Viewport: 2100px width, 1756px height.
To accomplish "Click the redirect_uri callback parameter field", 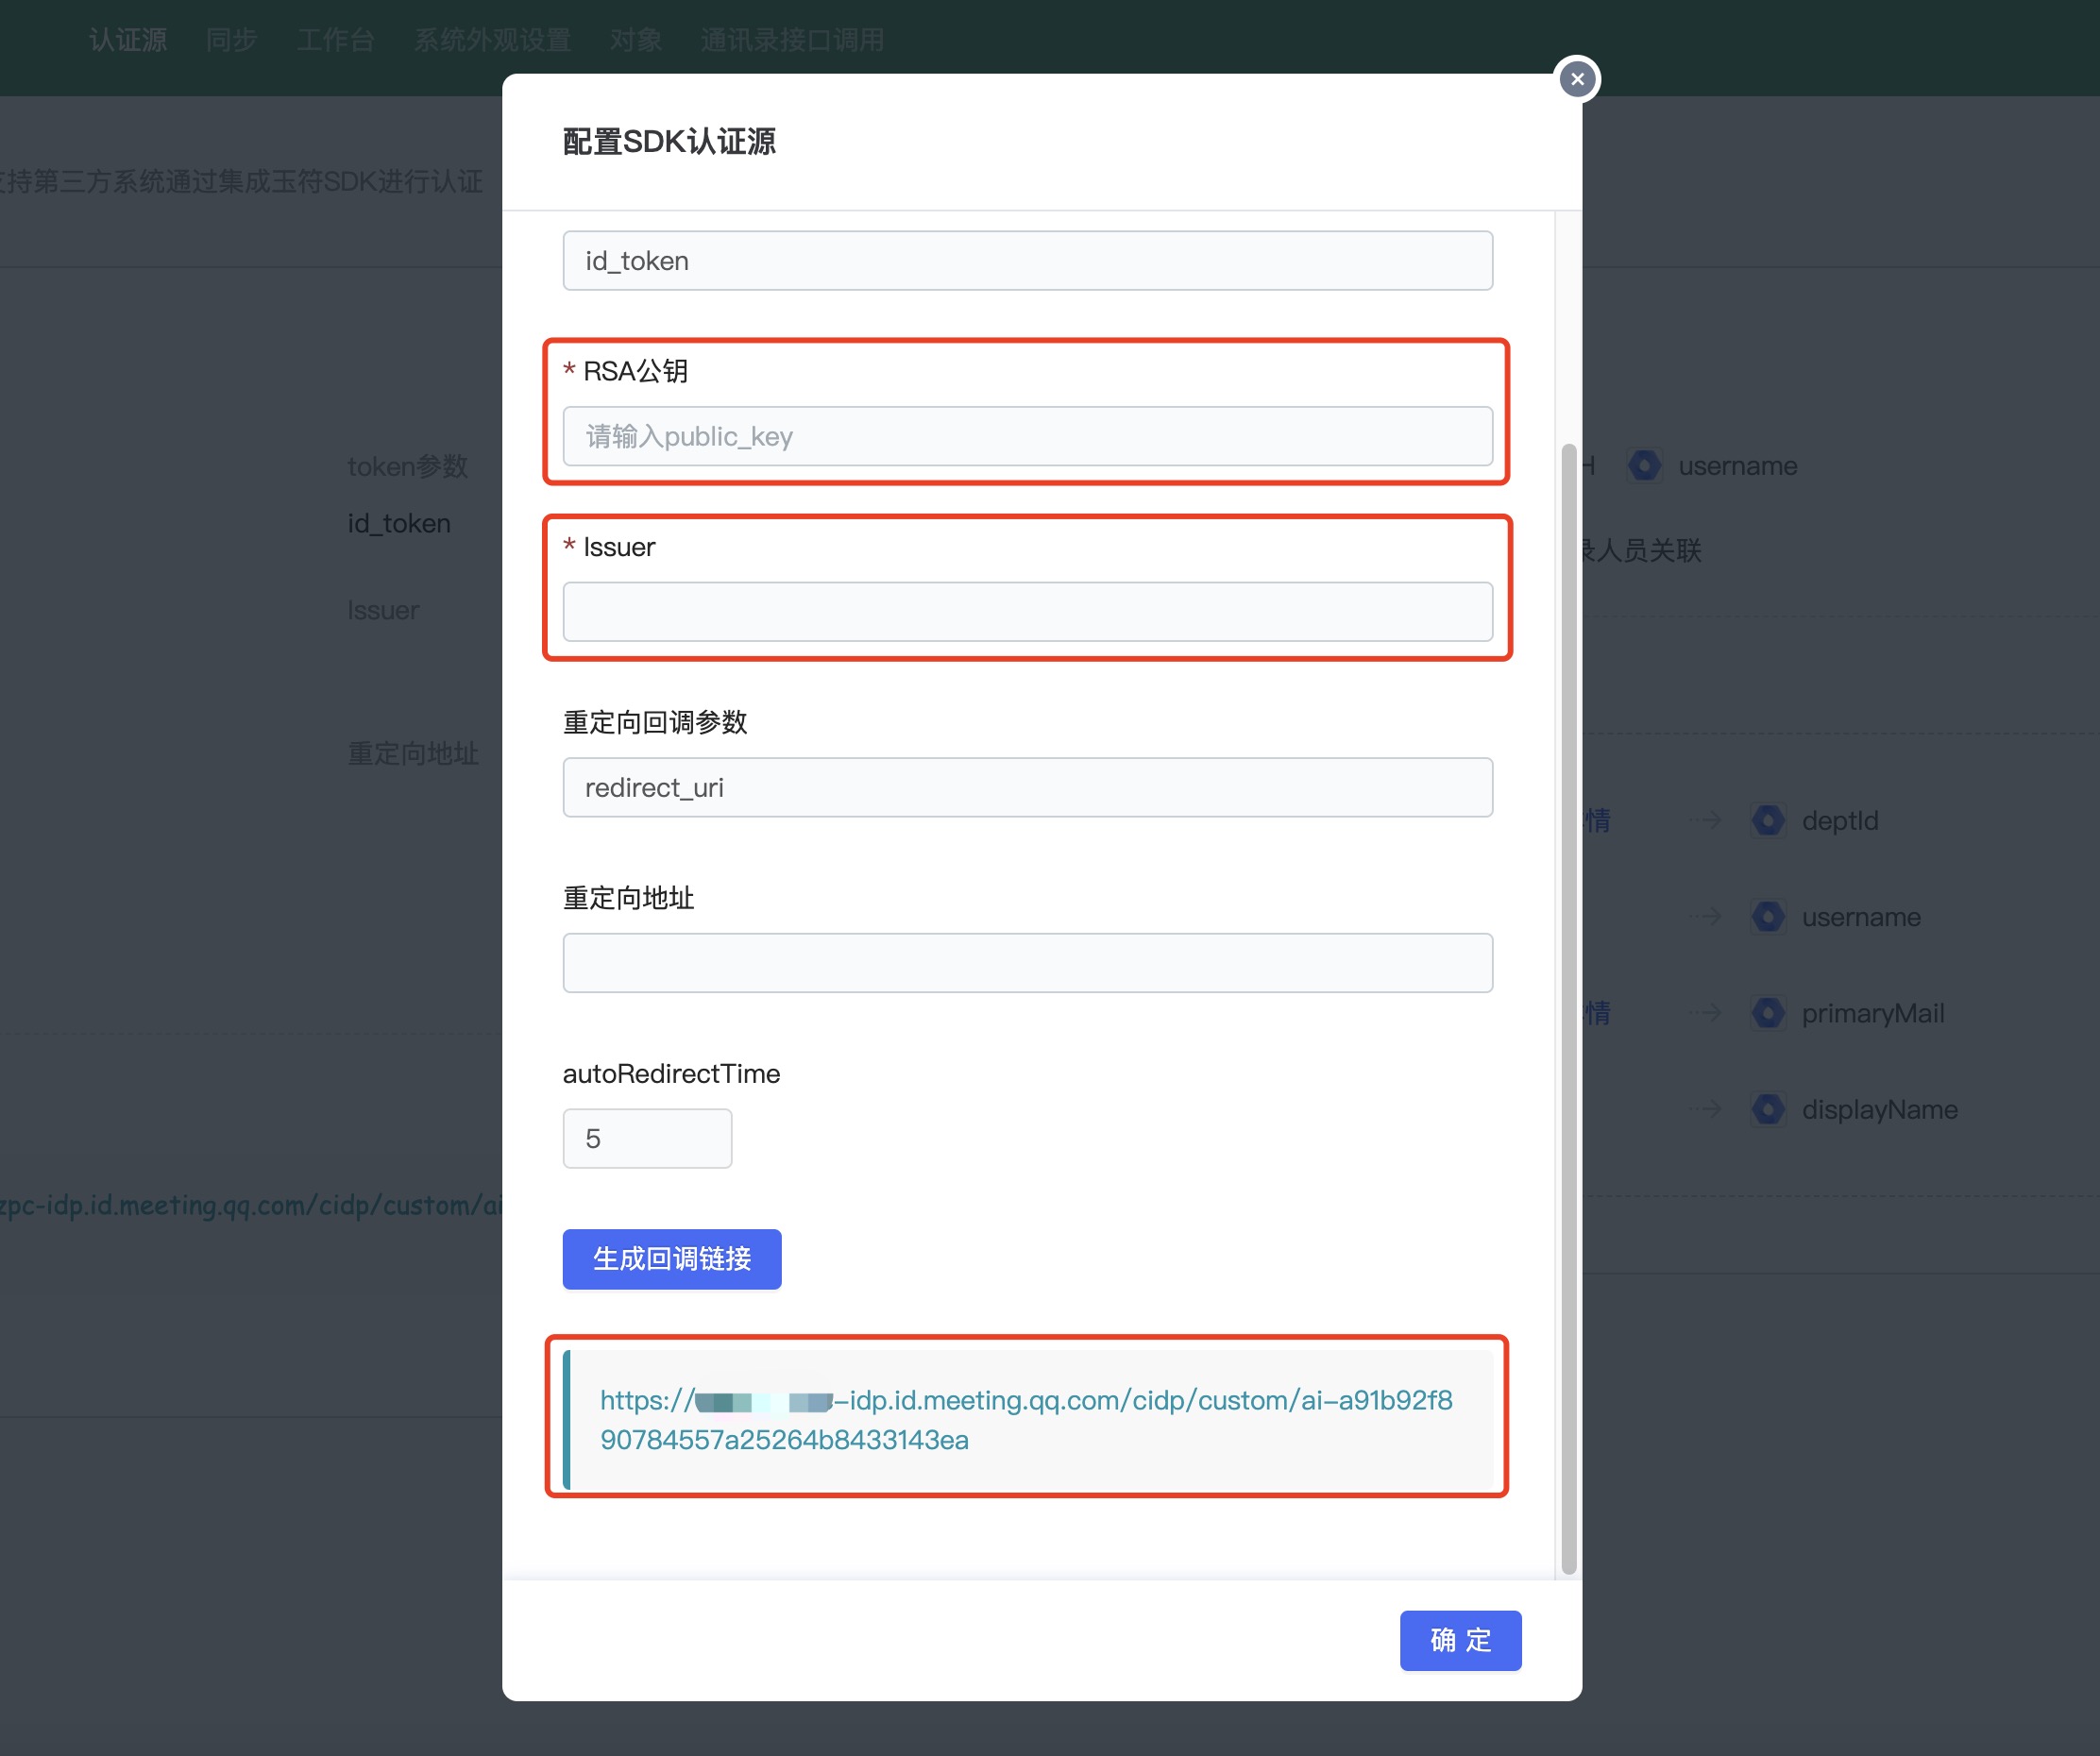I will click(x=1027, y=788).
